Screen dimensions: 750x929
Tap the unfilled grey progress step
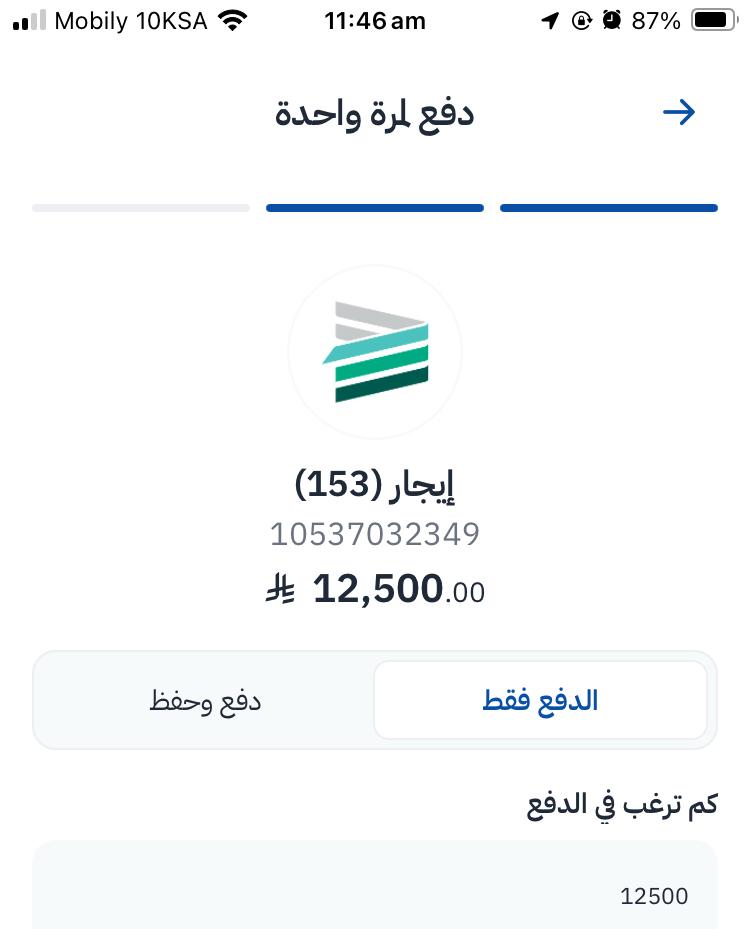pyautogui.click(x=141, y=208)
